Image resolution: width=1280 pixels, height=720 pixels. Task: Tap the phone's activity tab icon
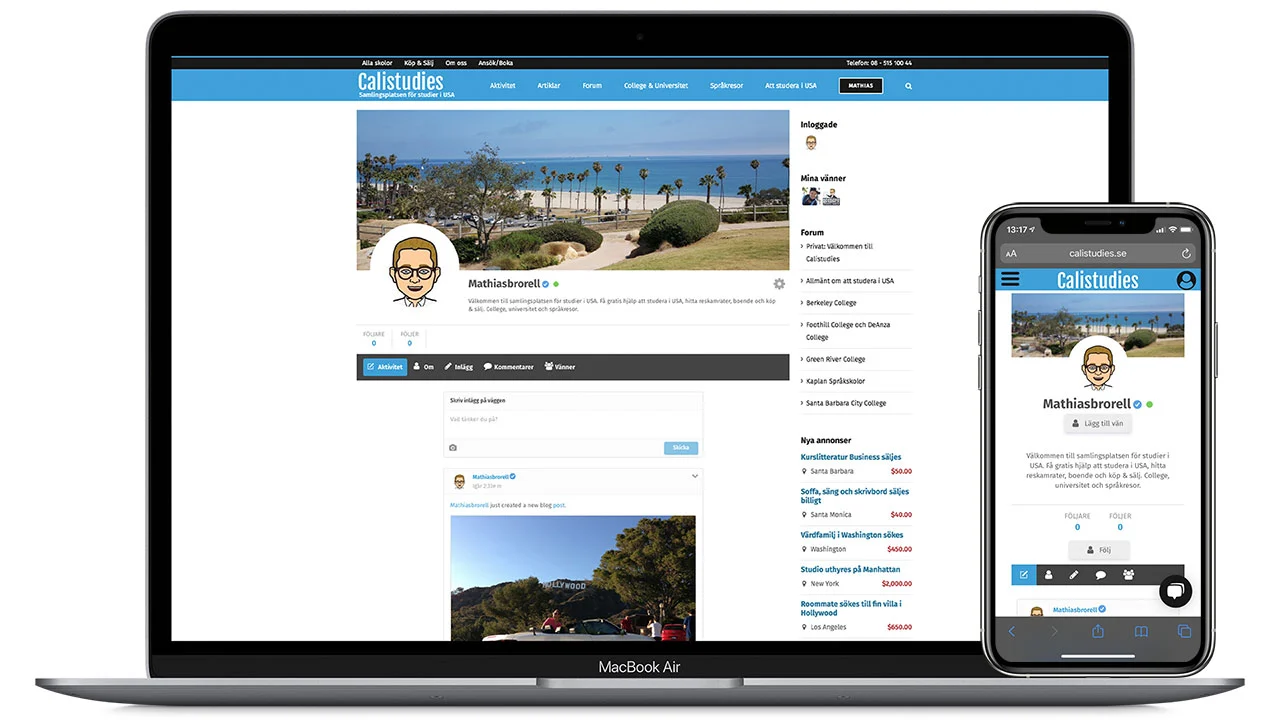1024,575
